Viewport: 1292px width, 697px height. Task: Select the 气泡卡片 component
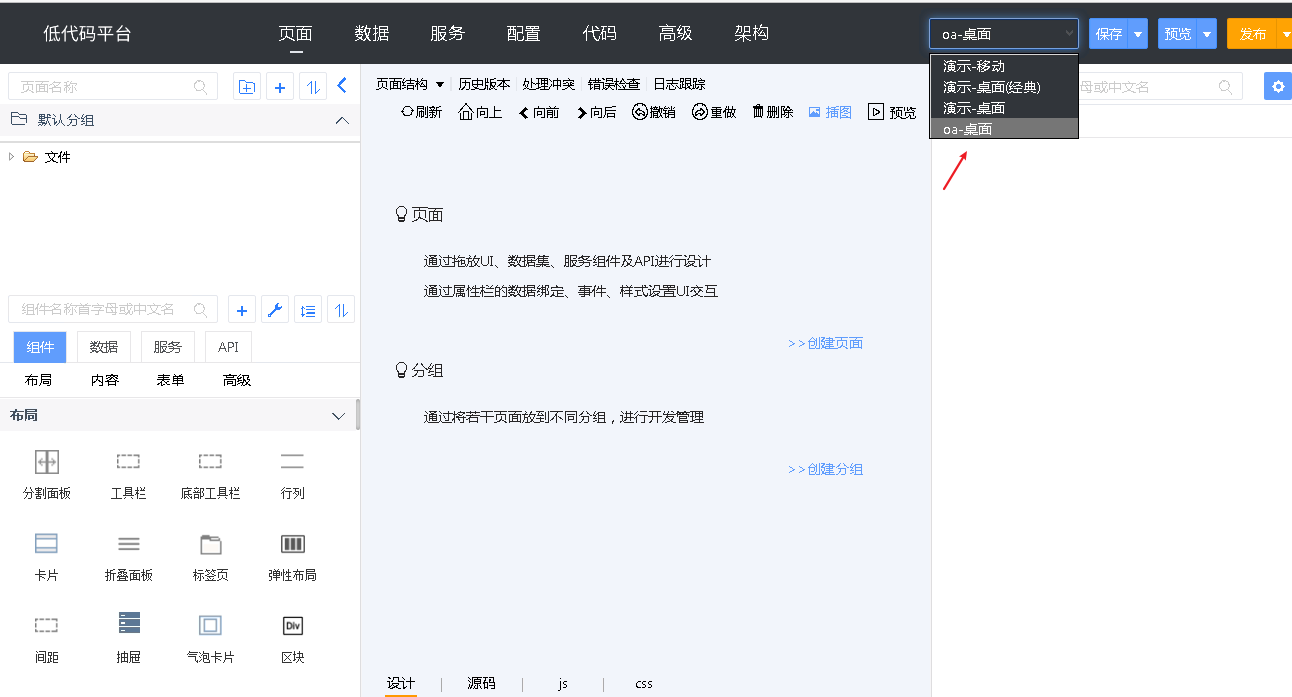(x=210, y=638)
